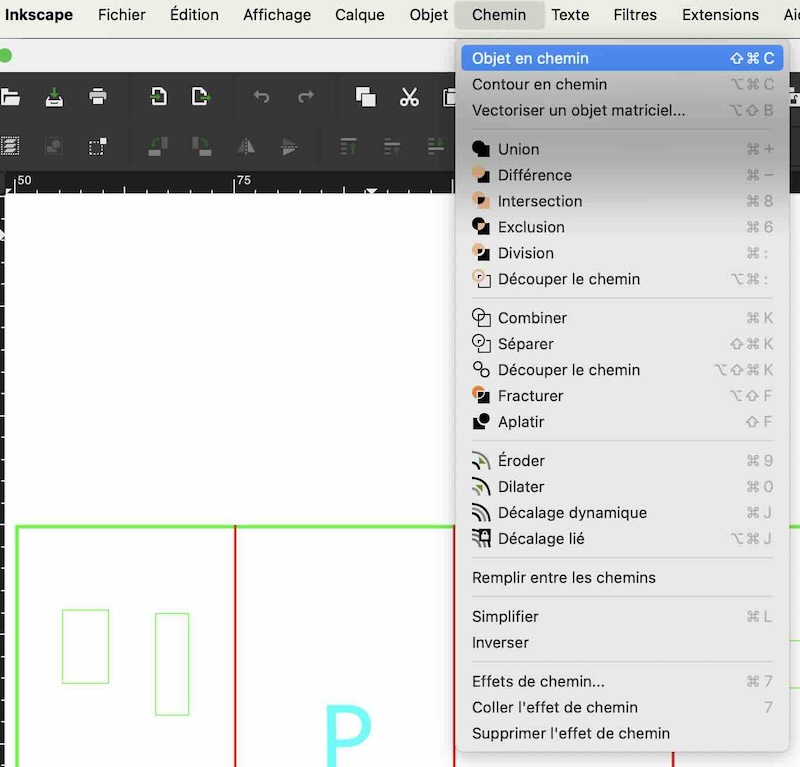800x767 pixels.
Task: Click the stacked layers select-all icon
Action: [10, 146]
